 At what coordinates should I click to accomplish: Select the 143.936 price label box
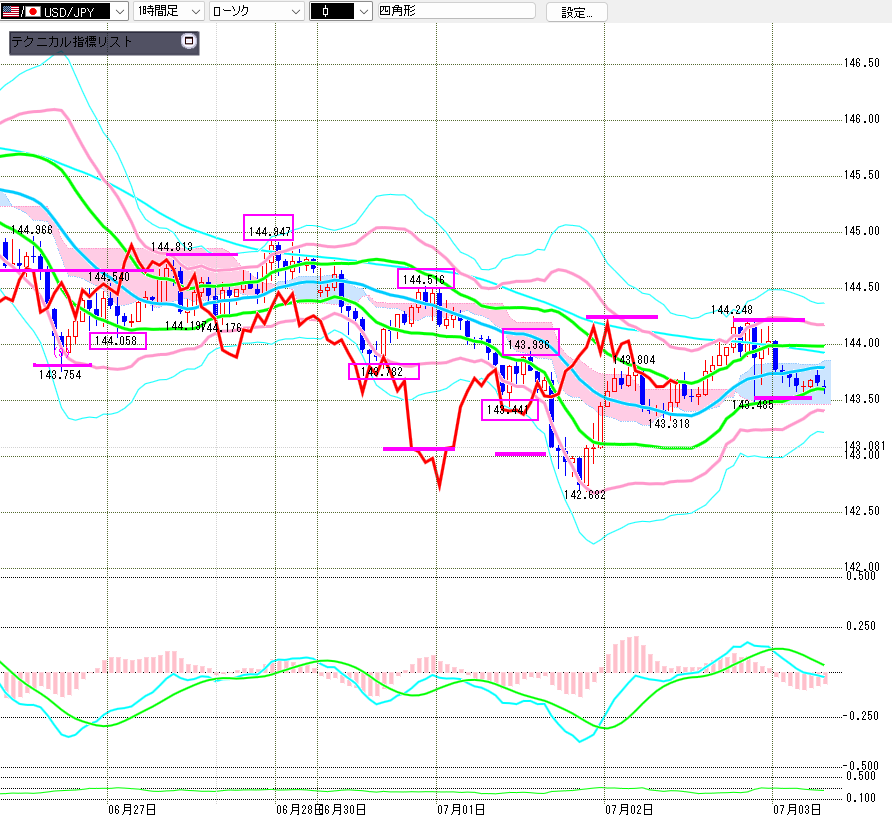point(531,342)
